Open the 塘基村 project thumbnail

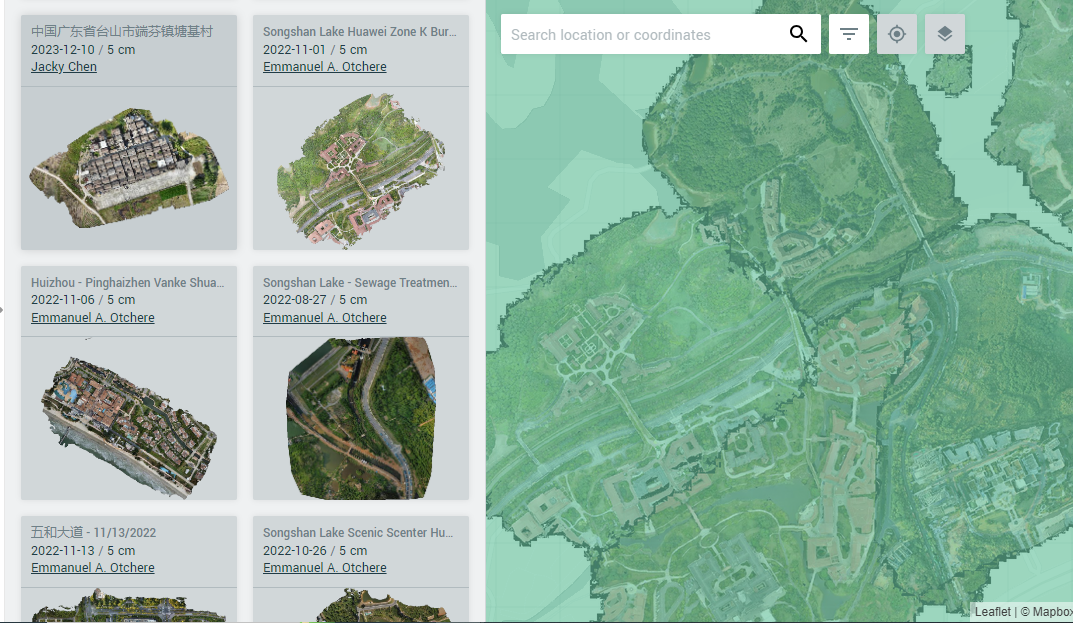[128, 168]
